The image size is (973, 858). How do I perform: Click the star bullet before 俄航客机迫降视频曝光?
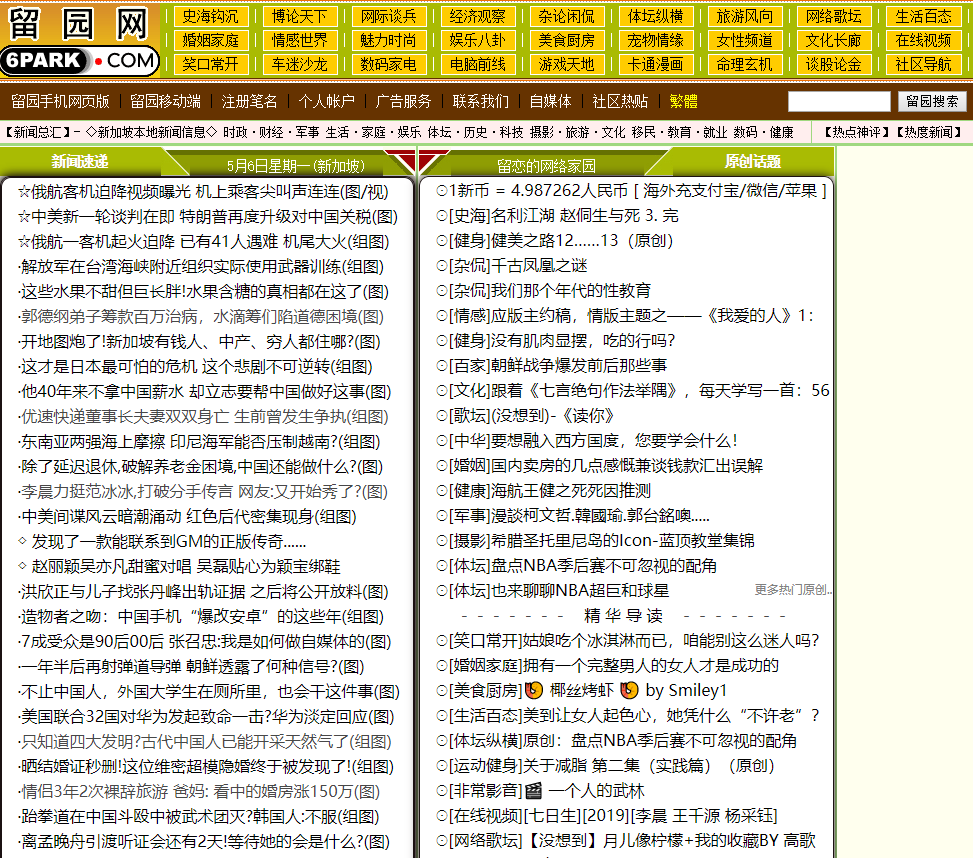(24, 192)
